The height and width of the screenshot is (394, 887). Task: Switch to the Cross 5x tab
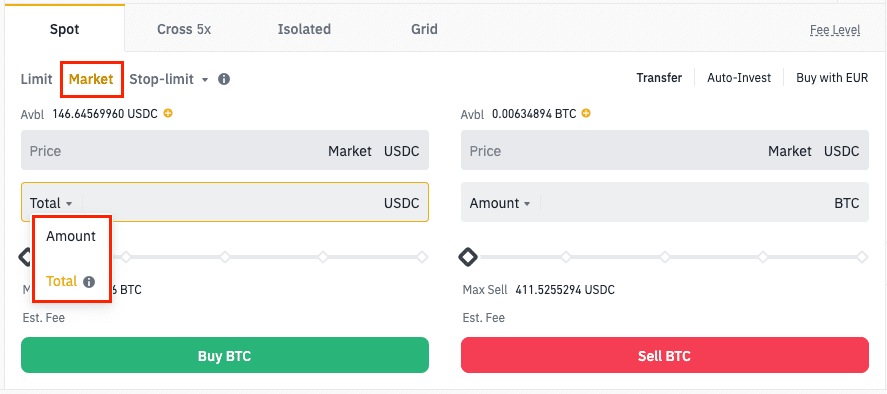(x=184, y=29)
